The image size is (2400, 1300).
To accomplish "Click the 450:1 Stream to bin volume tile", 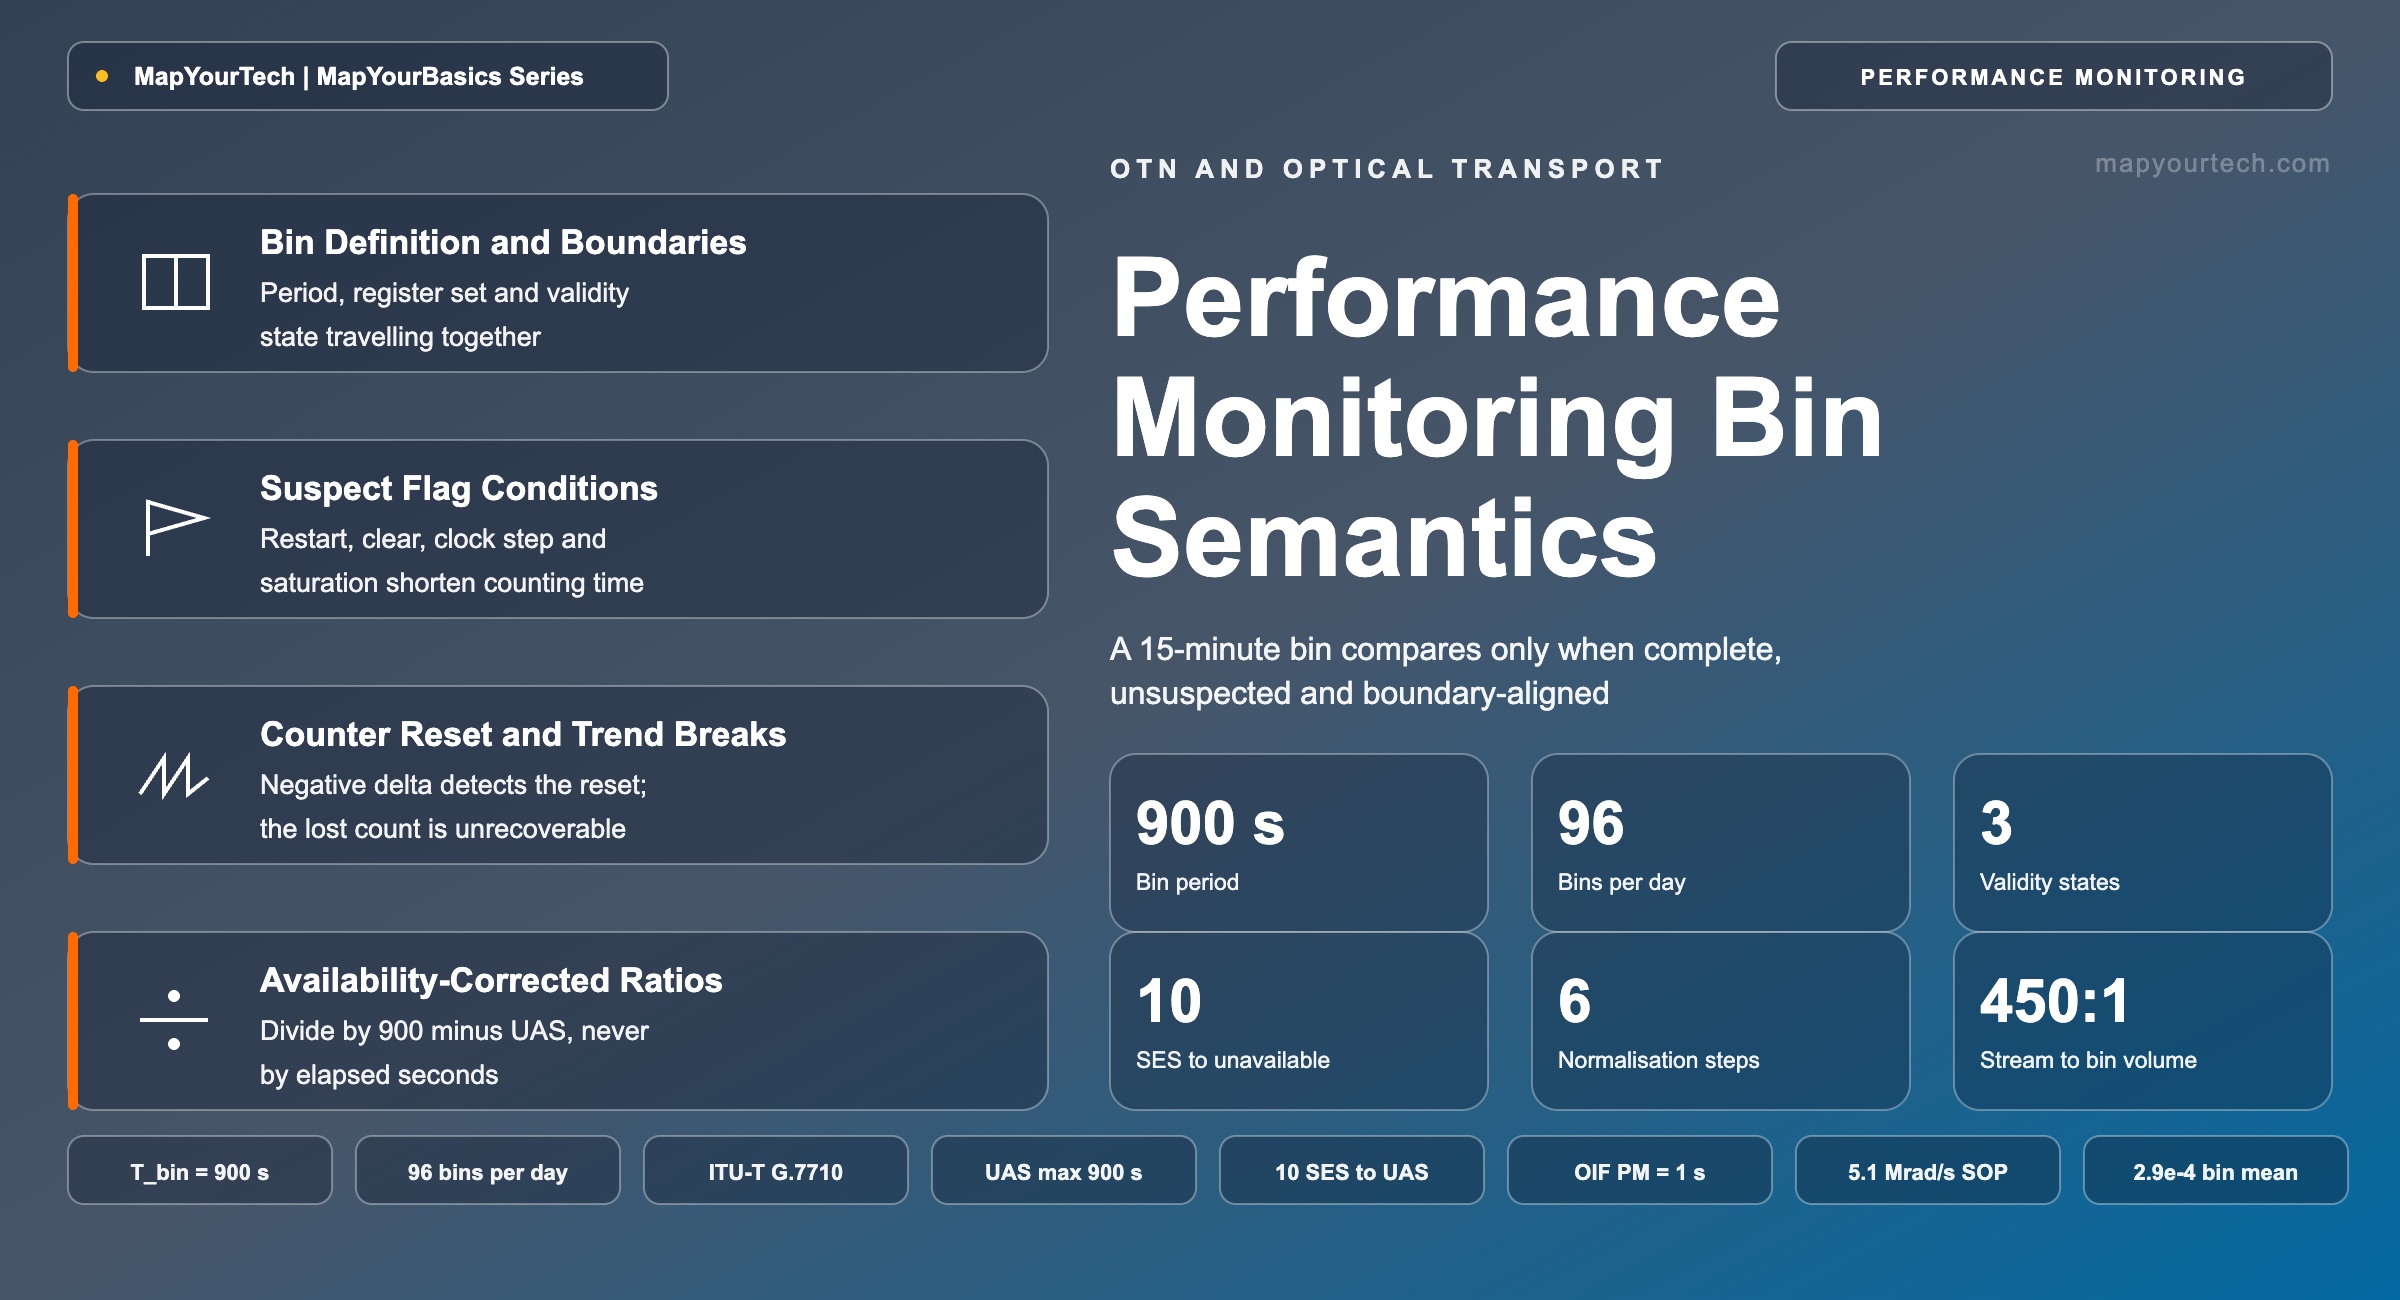I will 2143,1021.
